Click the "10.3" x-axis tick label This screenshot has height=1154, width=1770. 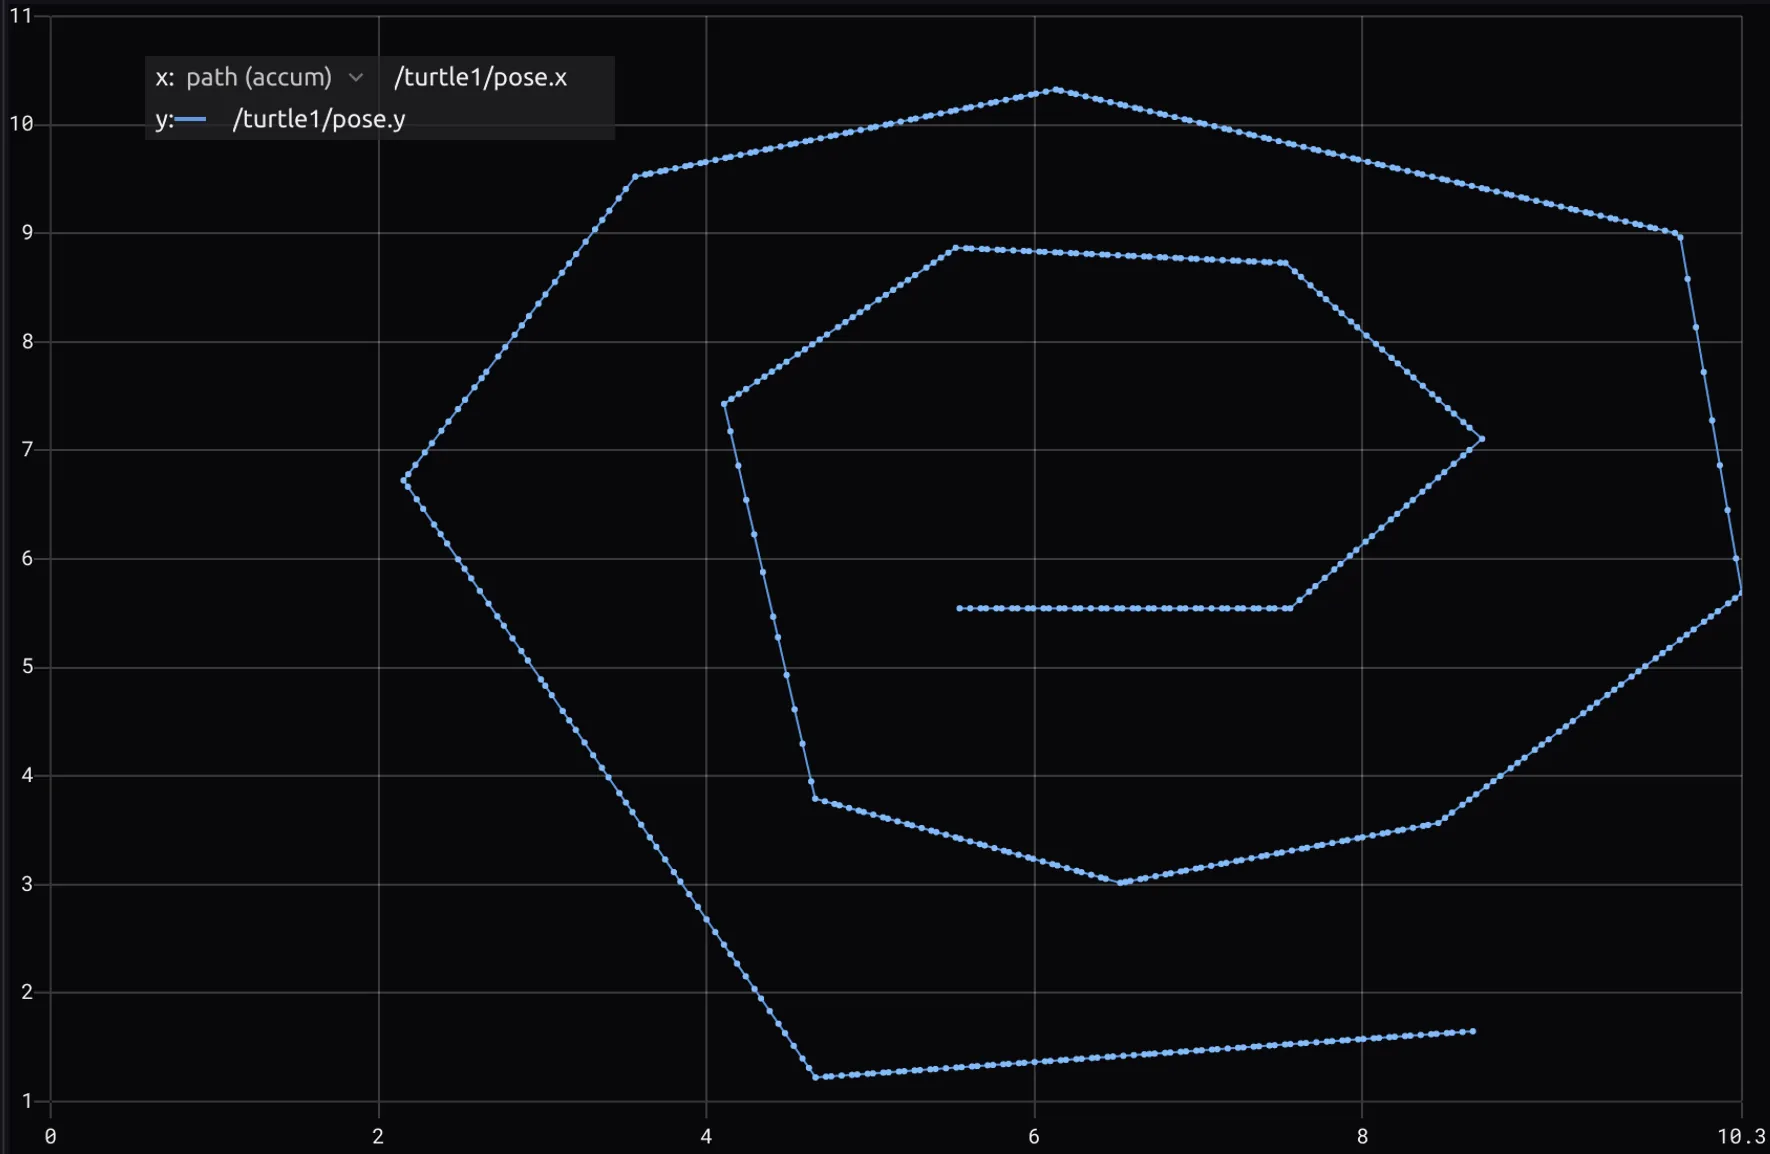(1740, 1135)
